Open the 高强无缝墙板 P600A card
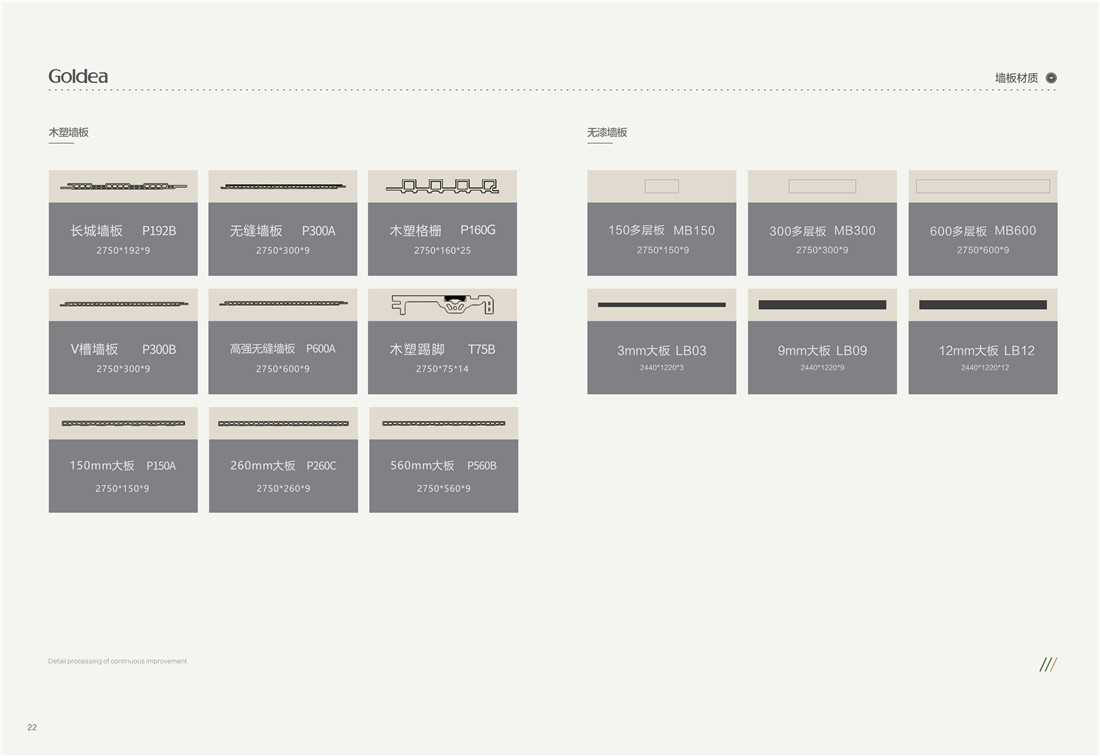Screen dimensions: 1100x756 pos(283,341)
